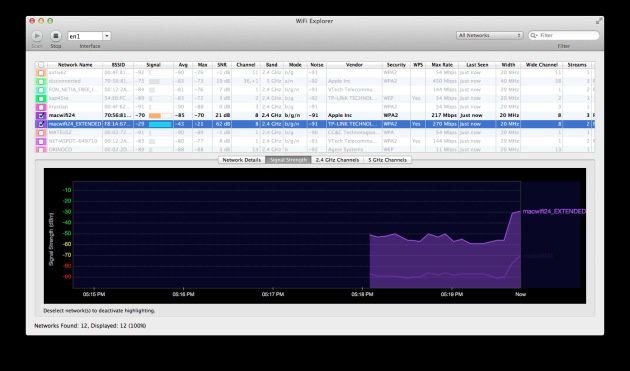Sort by the Wide Channel column header
Image resolution: width=630 pixels, height=371 pixels.
pos(542,65)
